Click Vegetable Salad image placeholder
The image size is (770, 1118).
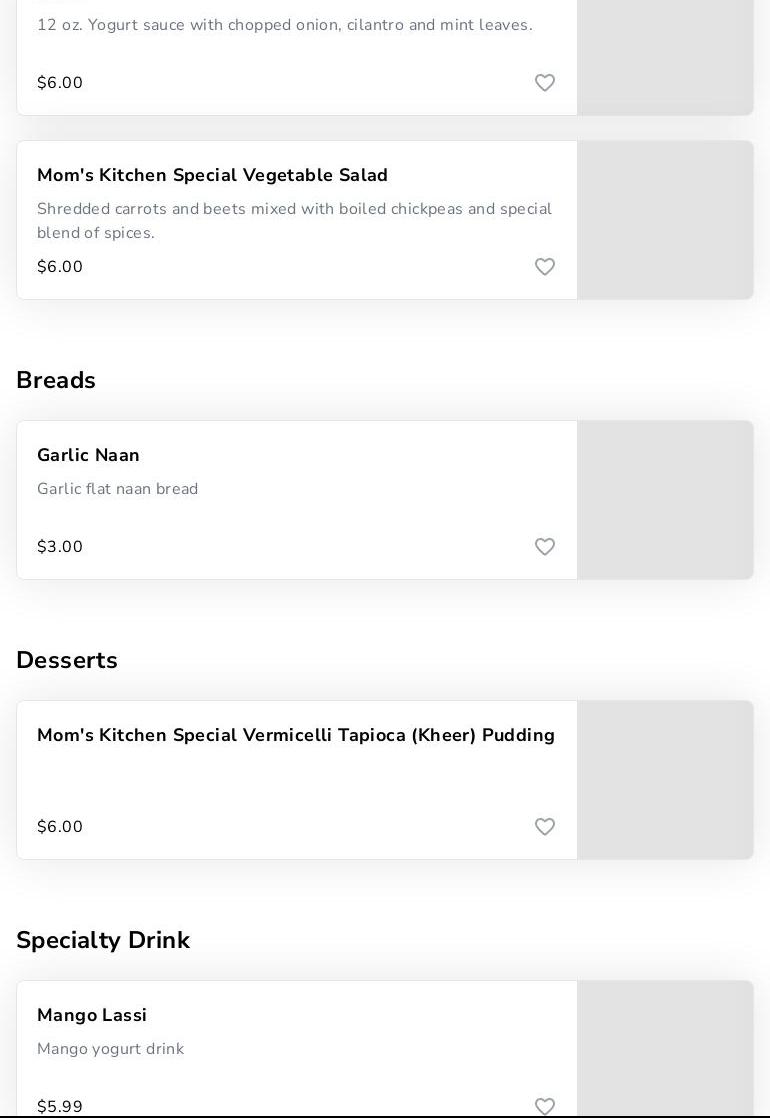[x=665, y=220]
